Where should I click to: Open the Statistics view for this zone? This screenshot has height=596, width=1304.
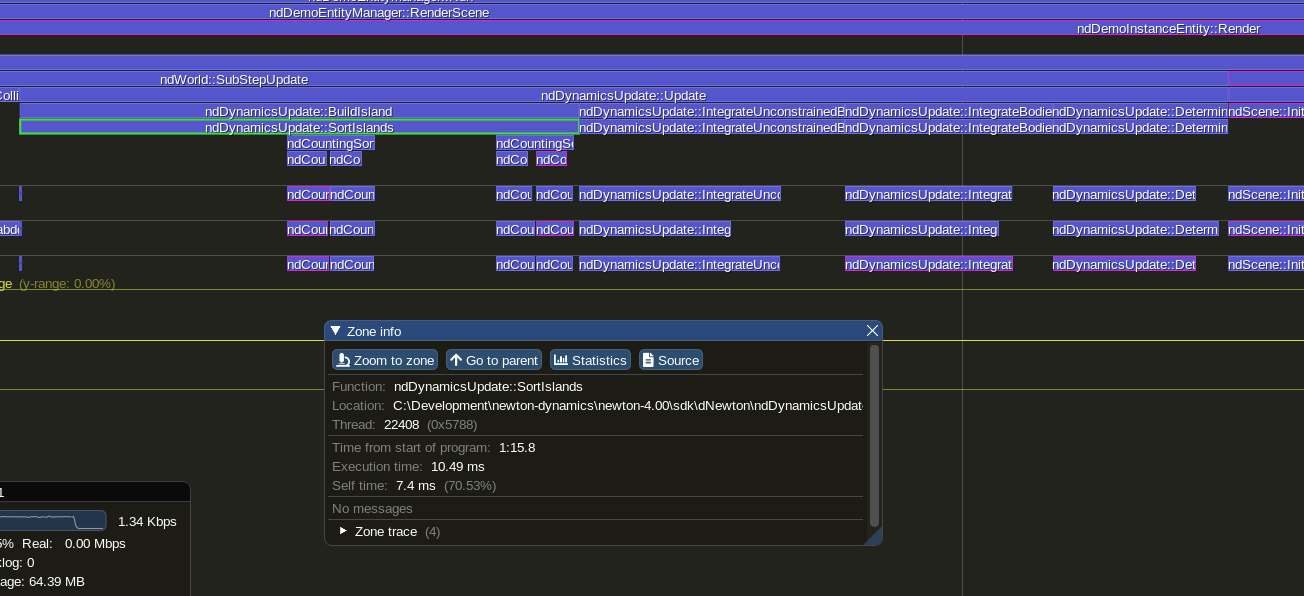tap(590, 360)
